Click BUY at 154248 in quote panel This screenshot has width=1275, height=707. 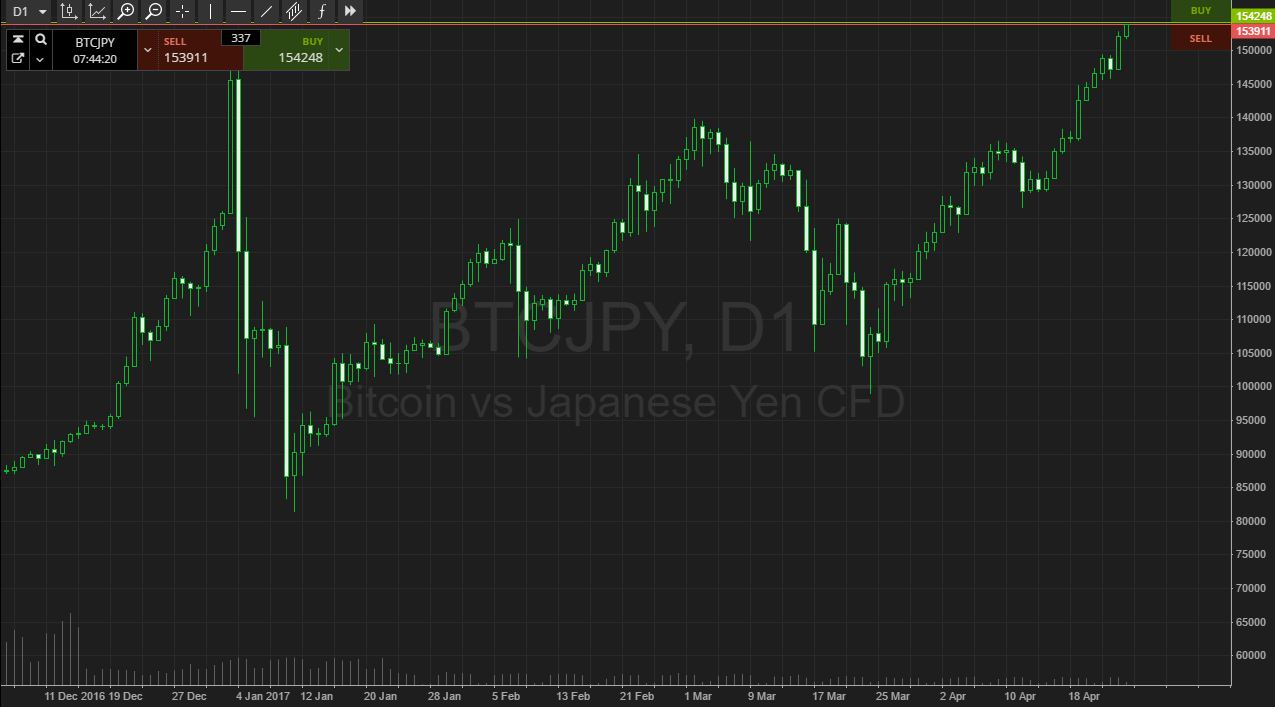pyautogui.click(x=287, y=50)
